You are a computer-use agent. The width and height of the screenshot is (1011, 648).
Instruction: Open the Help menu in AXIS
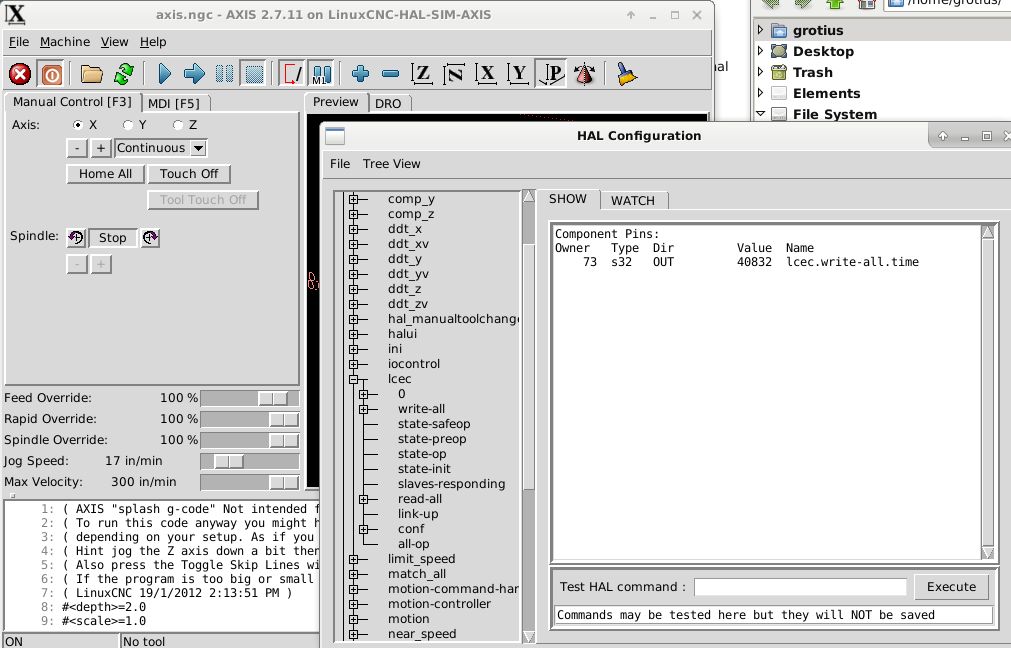tap(153, 42)
